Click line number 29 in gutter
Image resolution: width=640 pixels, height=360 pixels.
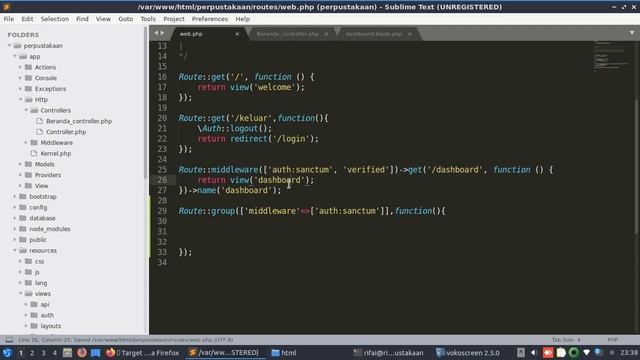162,211
